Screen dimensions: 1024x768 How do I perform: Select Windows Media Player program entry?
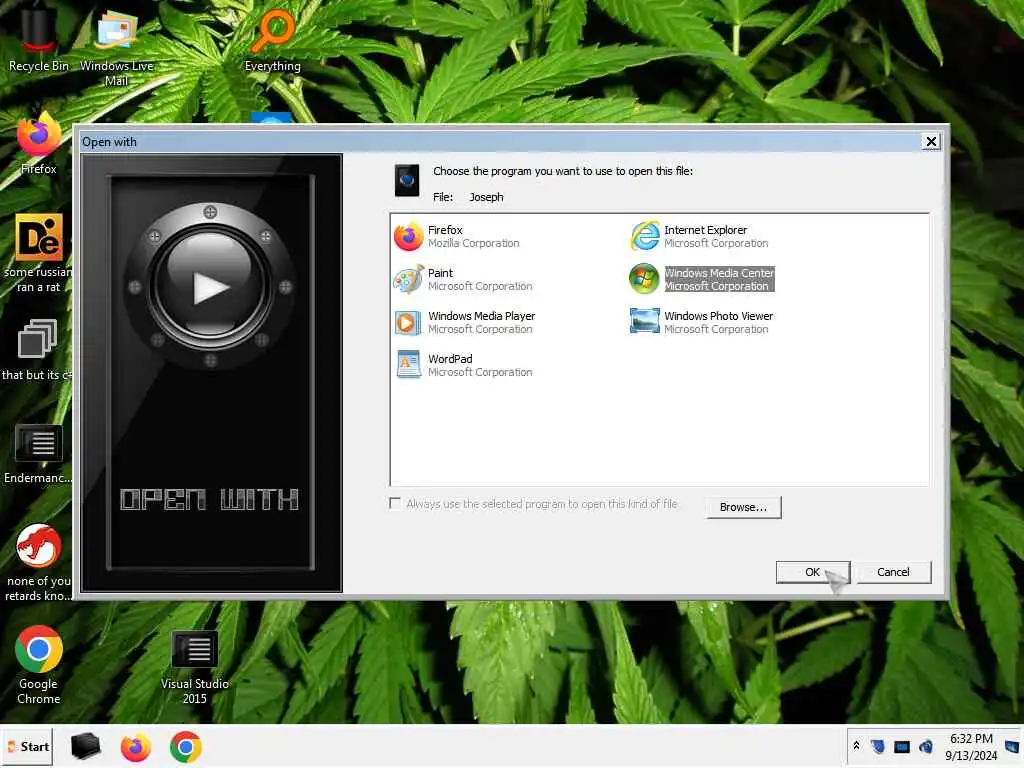point(464,323)
